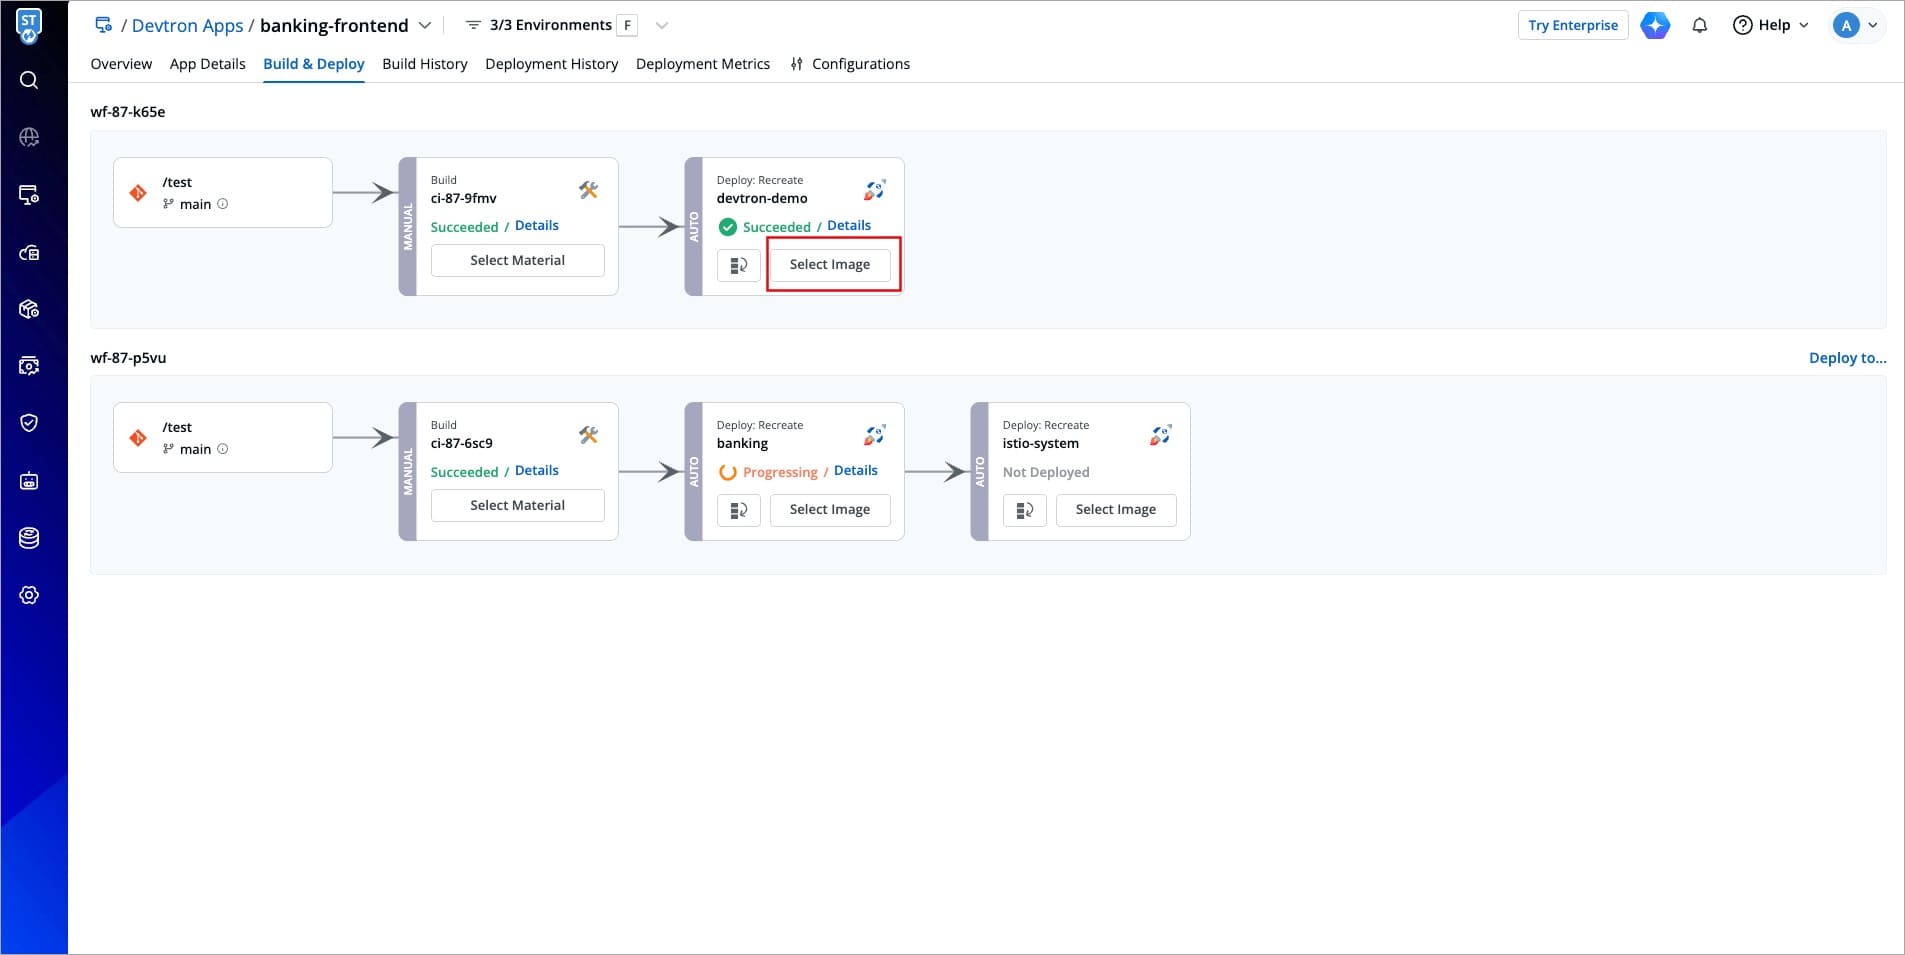The height and width of the screenshot is (955, 1905).
Task: Click the search icon in the sidebar
Action: (29, 80)
